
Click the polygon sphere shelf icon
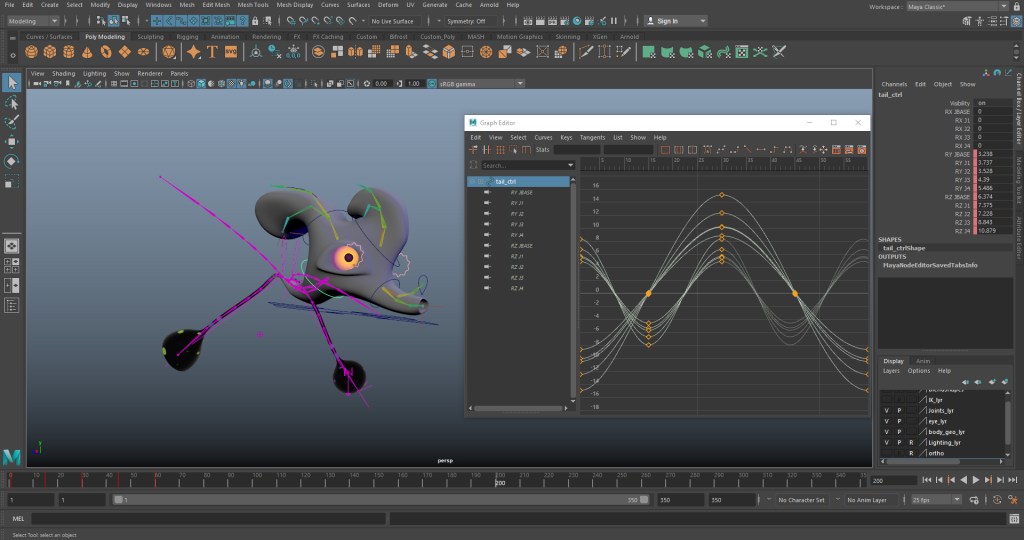click(30, 51)
